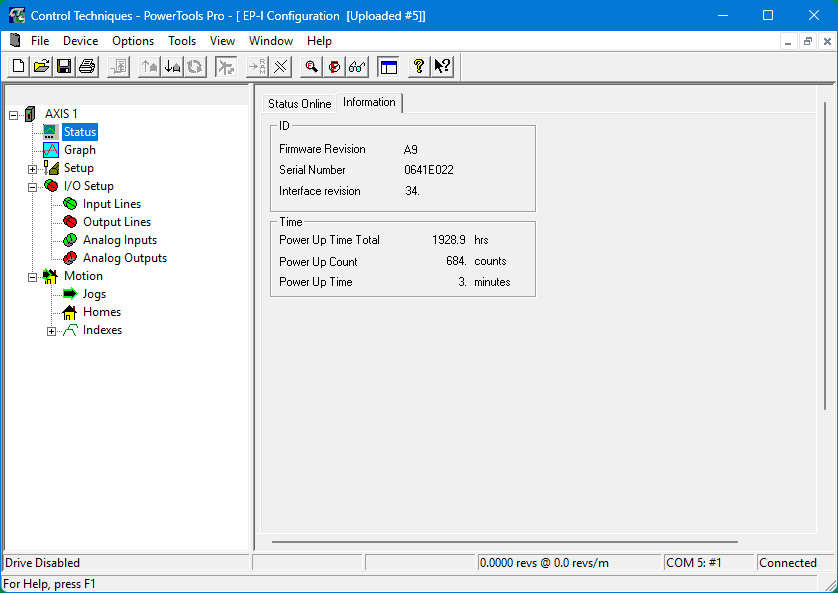Image resolution: width=838 pixels, height=593 pixels.
Task: Click the horizontal scrollbar below the panel
Action: (x=505, y=542)
